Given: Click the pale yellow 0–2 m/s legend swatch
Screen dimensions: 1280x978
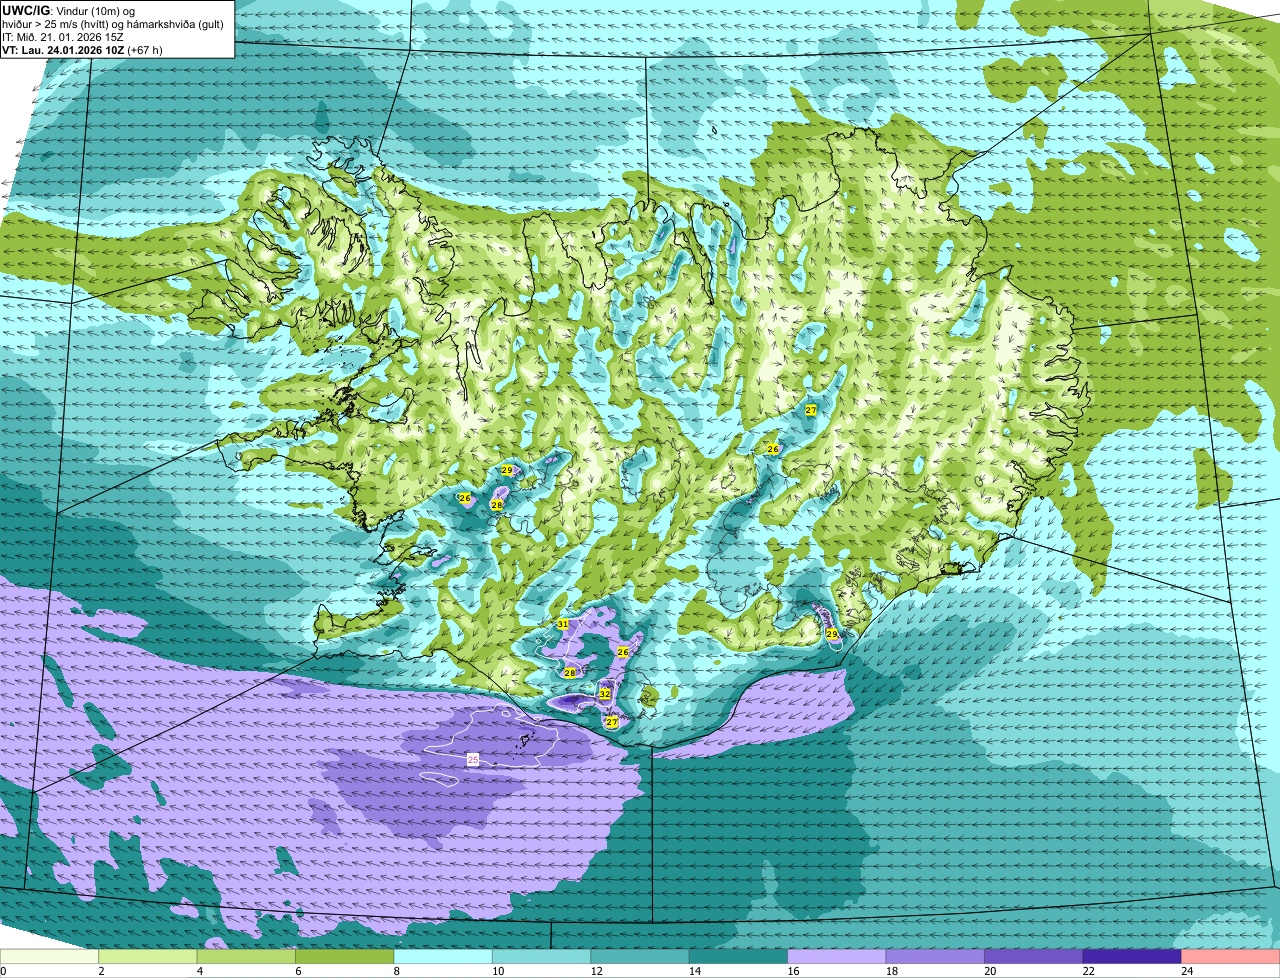Looking at the screenshot, I should pos(49,956).
